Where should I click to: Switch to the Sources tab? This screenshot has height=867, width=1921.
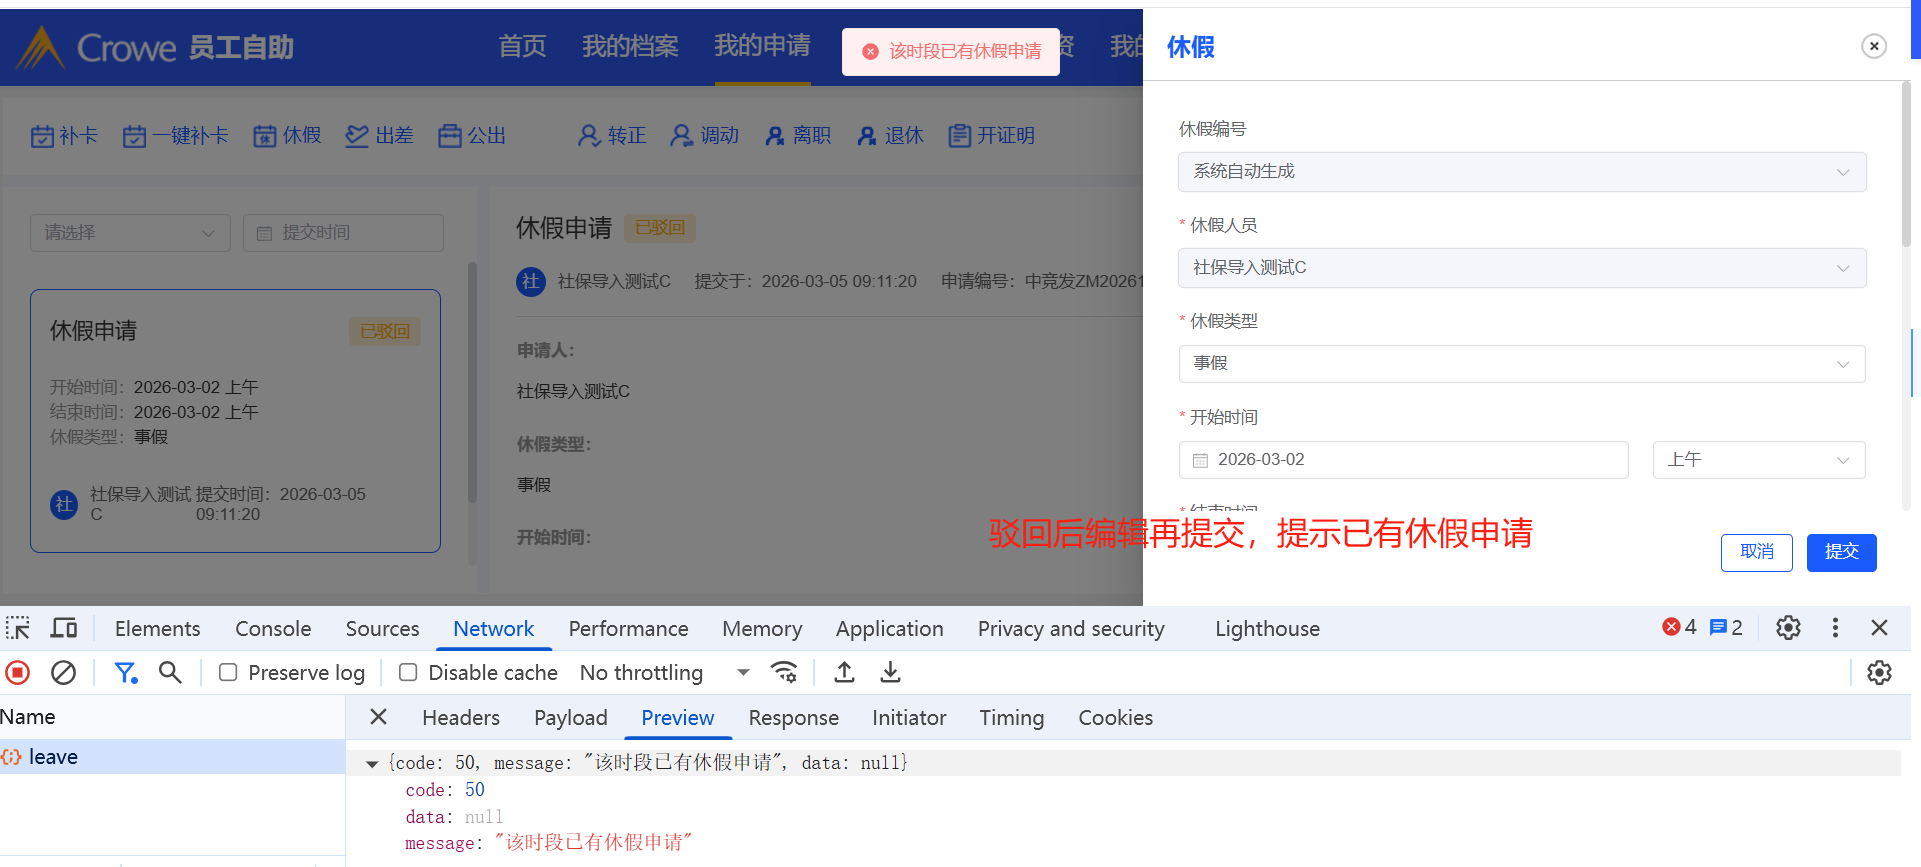[382, 628]
